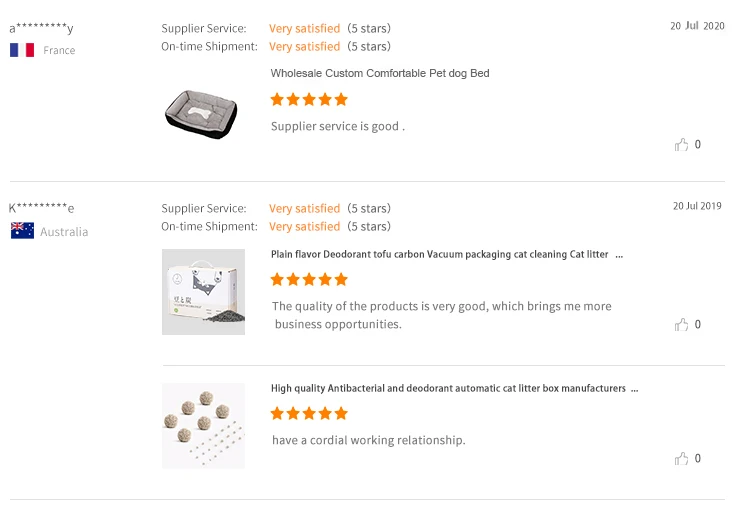750x518 pixels.
Task: Click thumbs-up on cordial working relationship review
Action: (x=682, y=459)
